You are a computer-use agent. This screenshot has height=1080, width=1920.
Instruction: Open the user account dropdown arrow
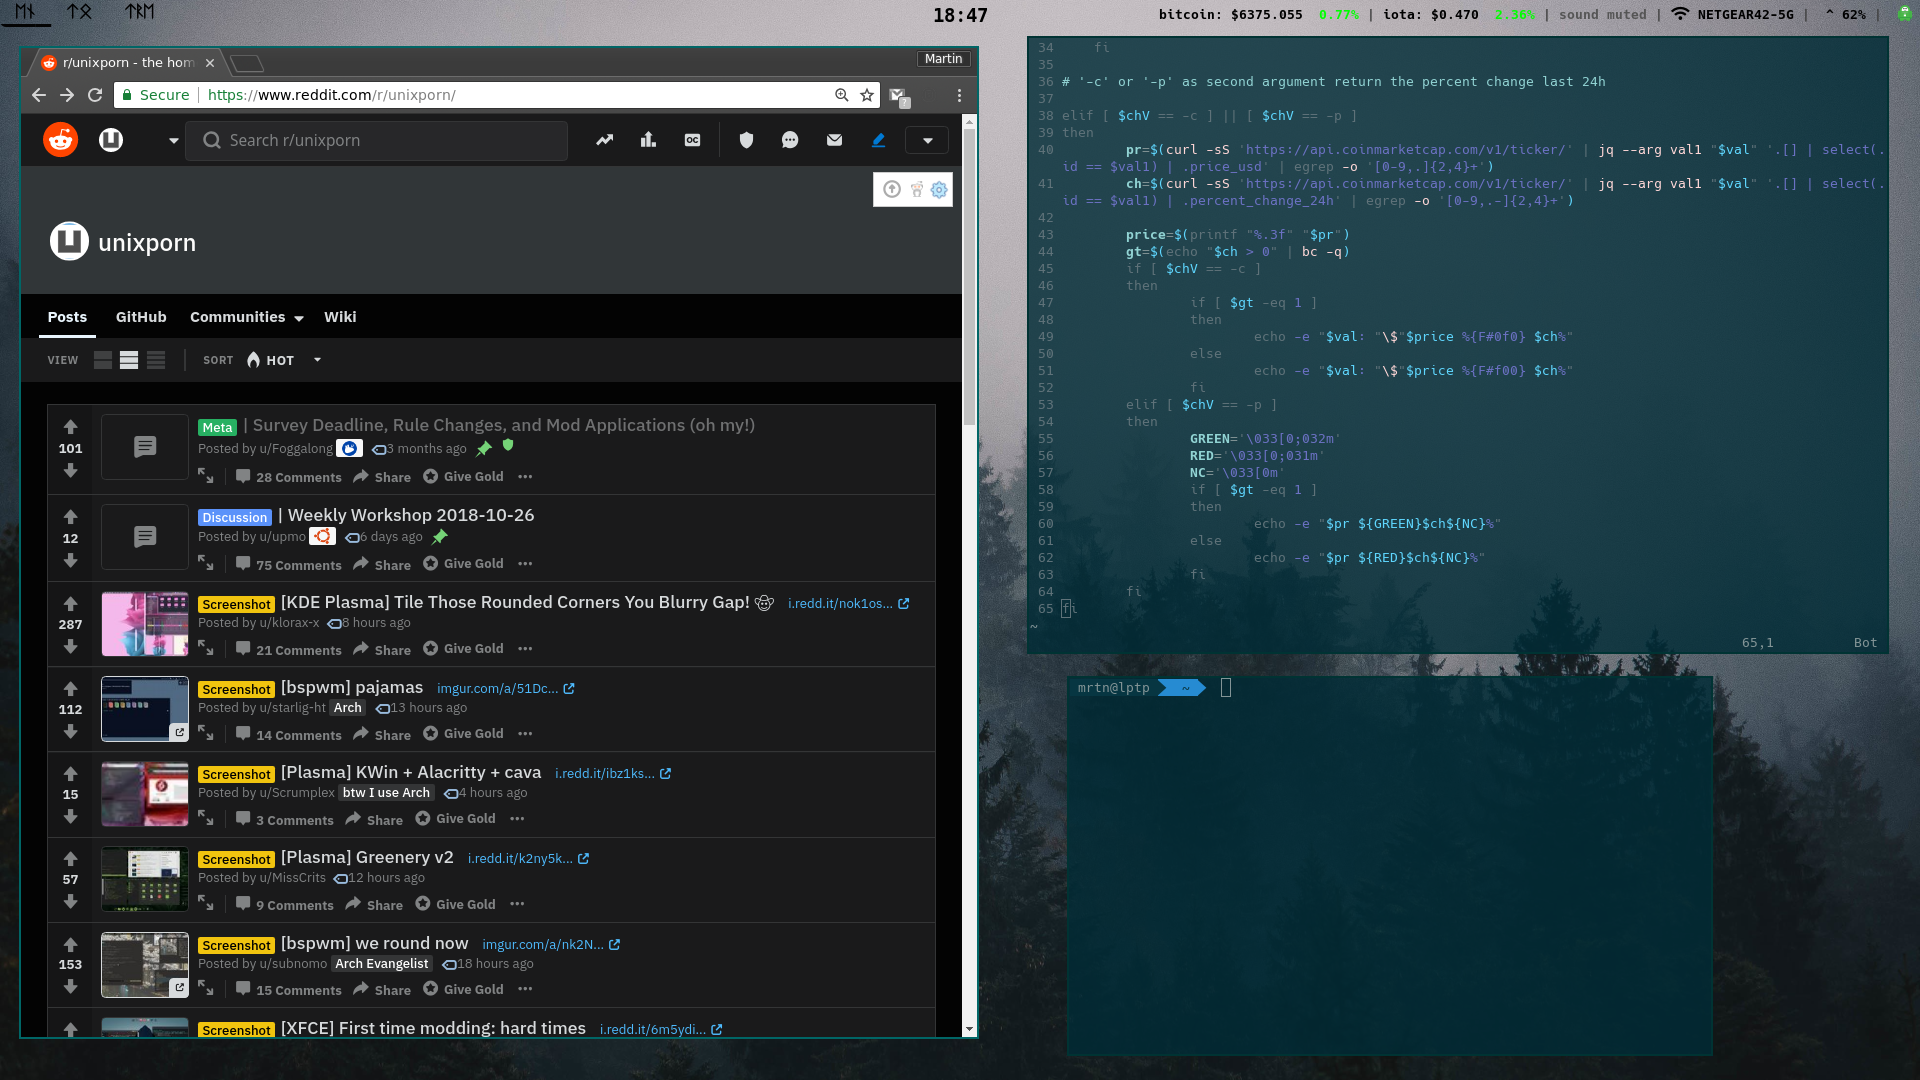click(927, 140)
